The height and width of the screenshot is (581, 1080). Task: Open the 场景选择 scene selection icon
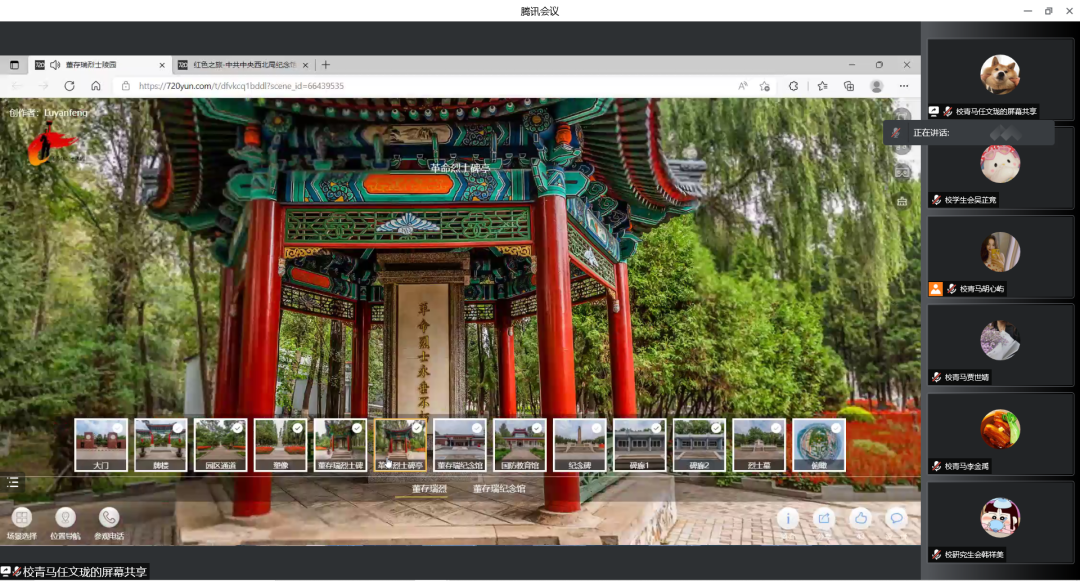[22, 518]
